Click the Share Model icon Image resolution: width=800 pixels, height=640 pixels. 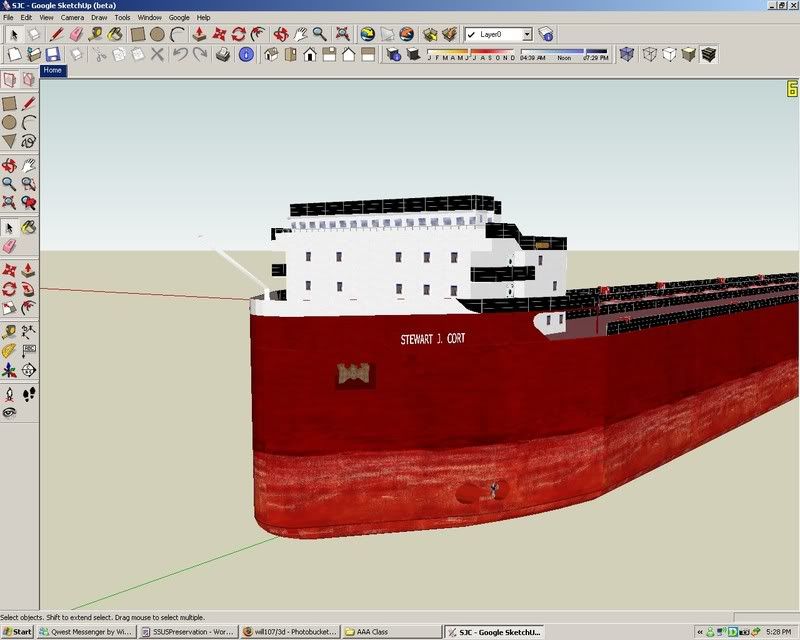click(449, 34)
